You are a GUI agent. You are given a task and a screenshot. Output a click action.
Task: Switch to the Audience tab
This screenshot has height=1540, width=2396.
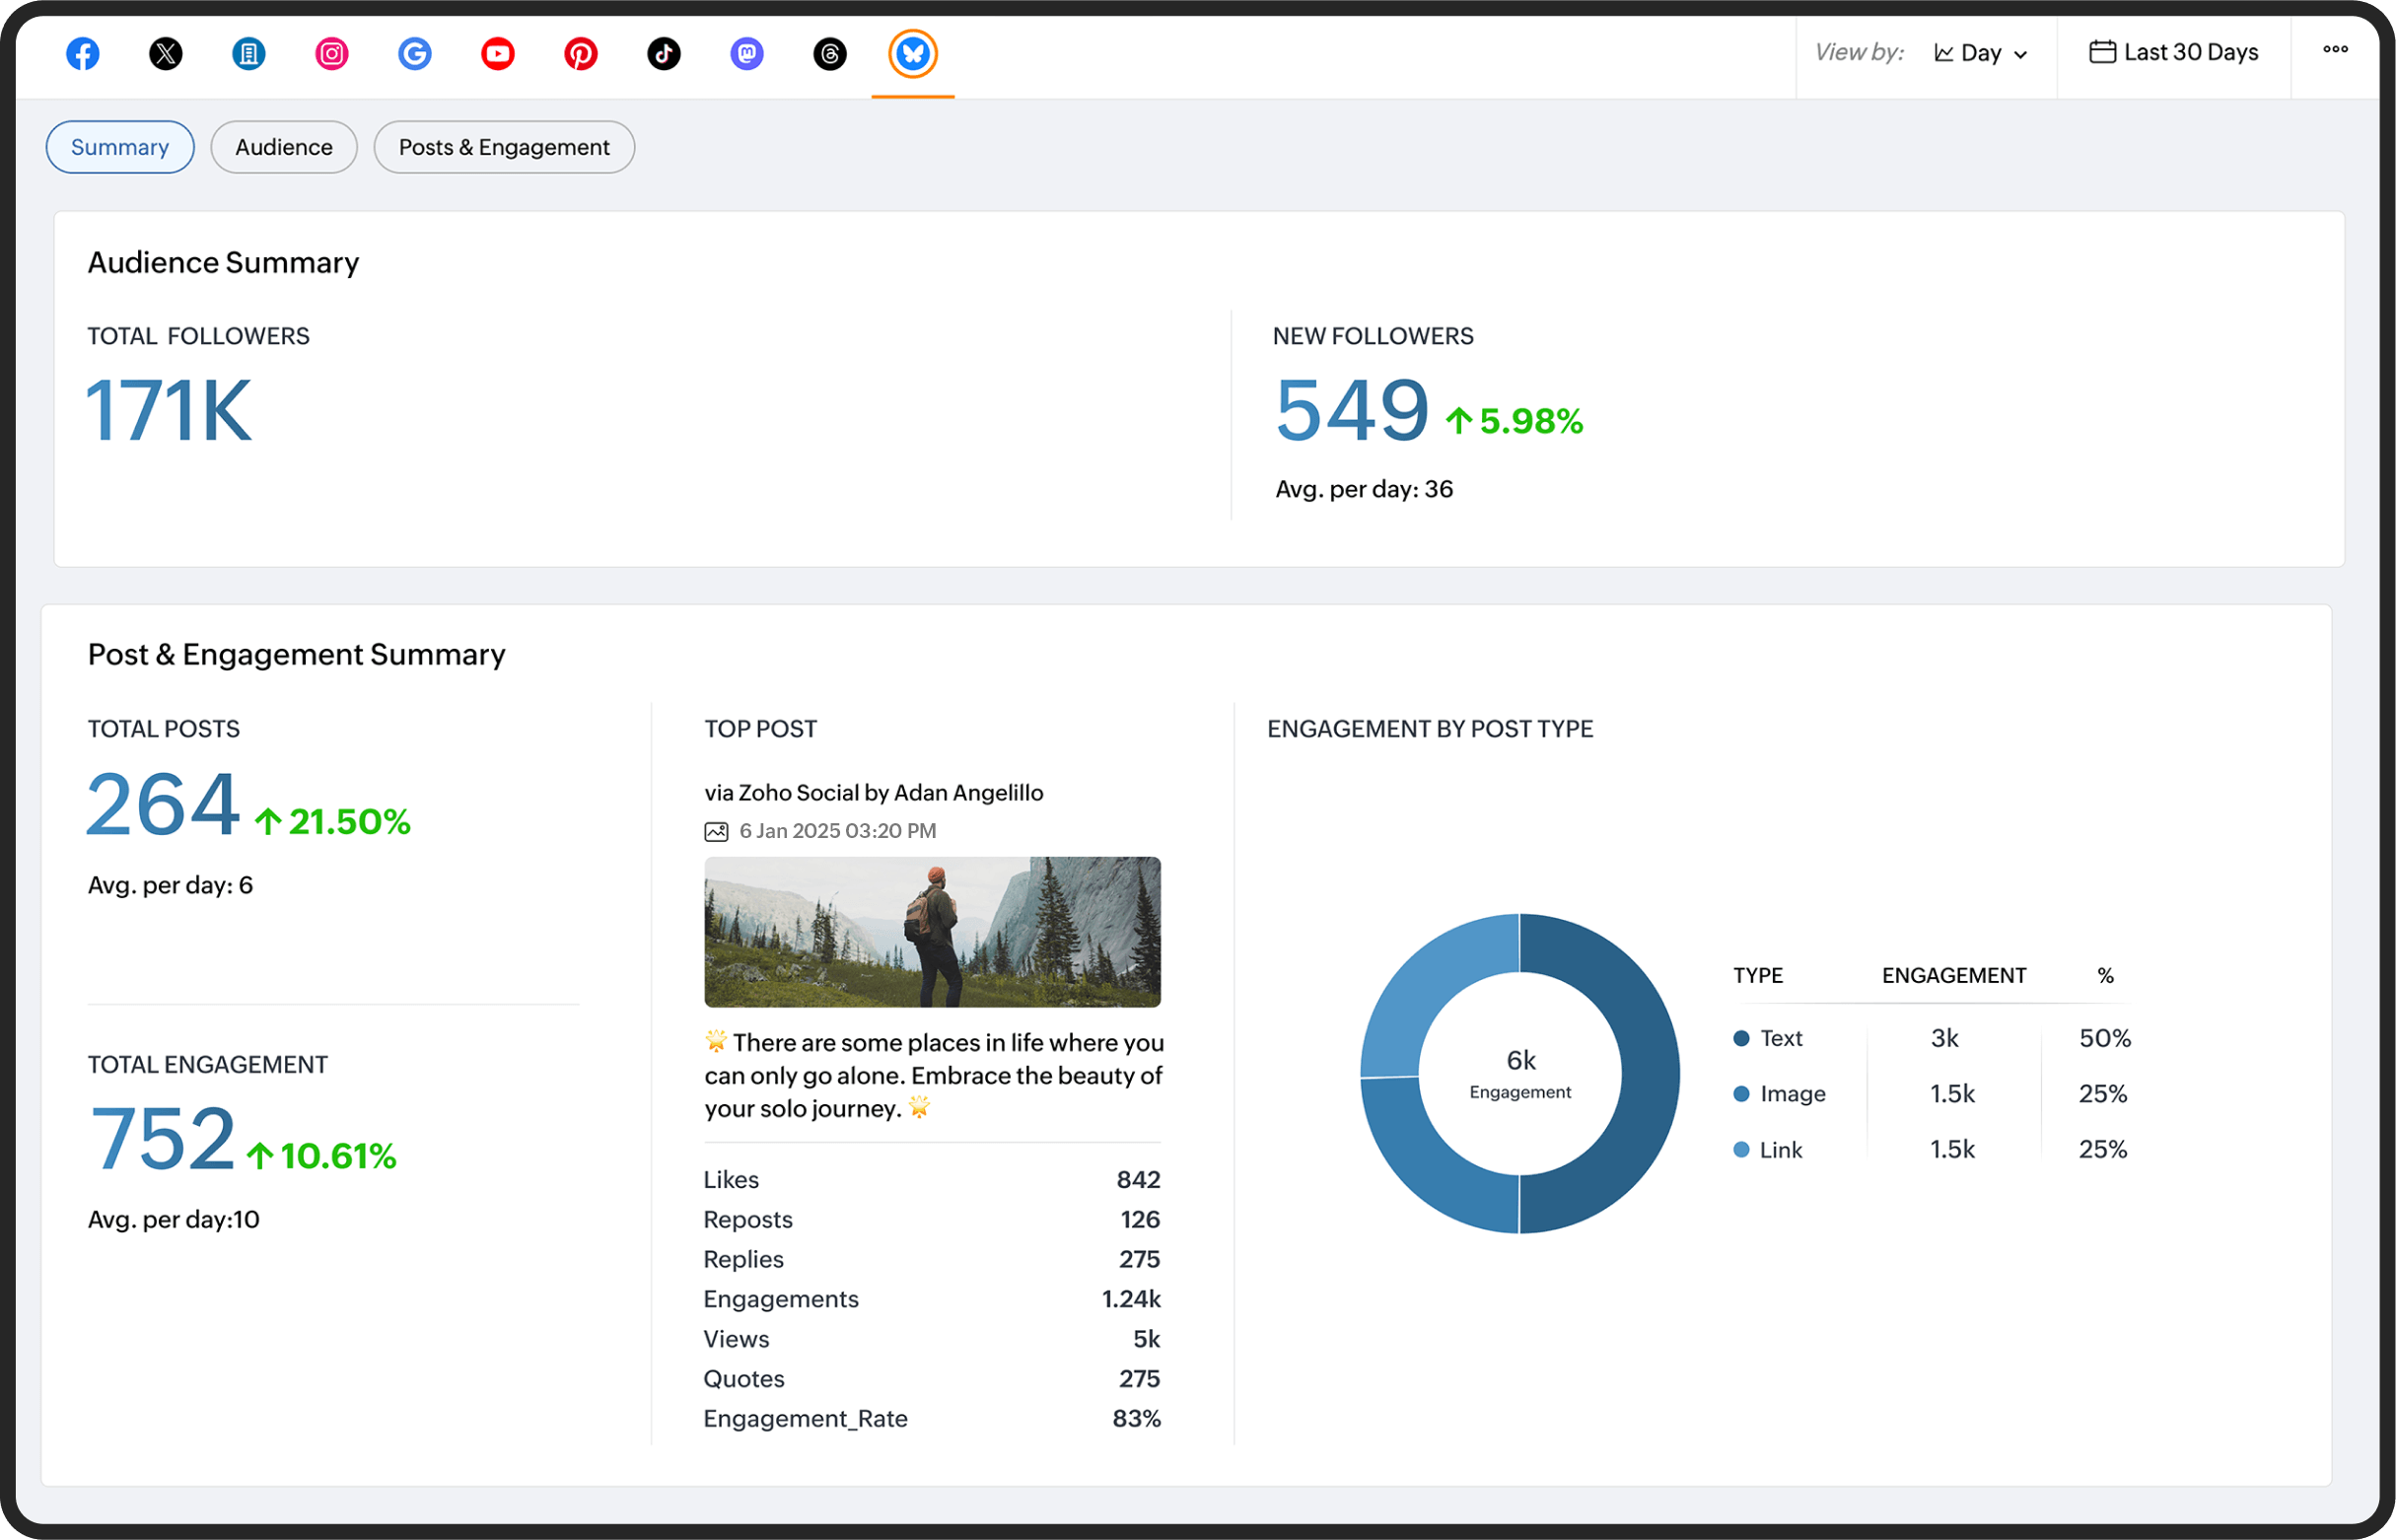[x=284, y=146]
